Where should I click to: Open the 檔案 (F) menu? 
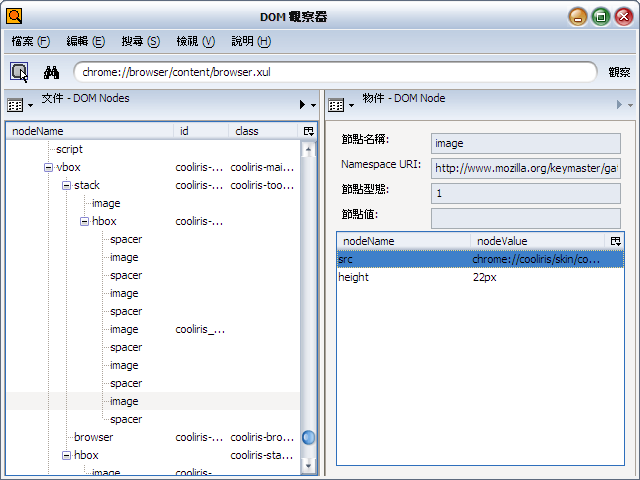30,41
